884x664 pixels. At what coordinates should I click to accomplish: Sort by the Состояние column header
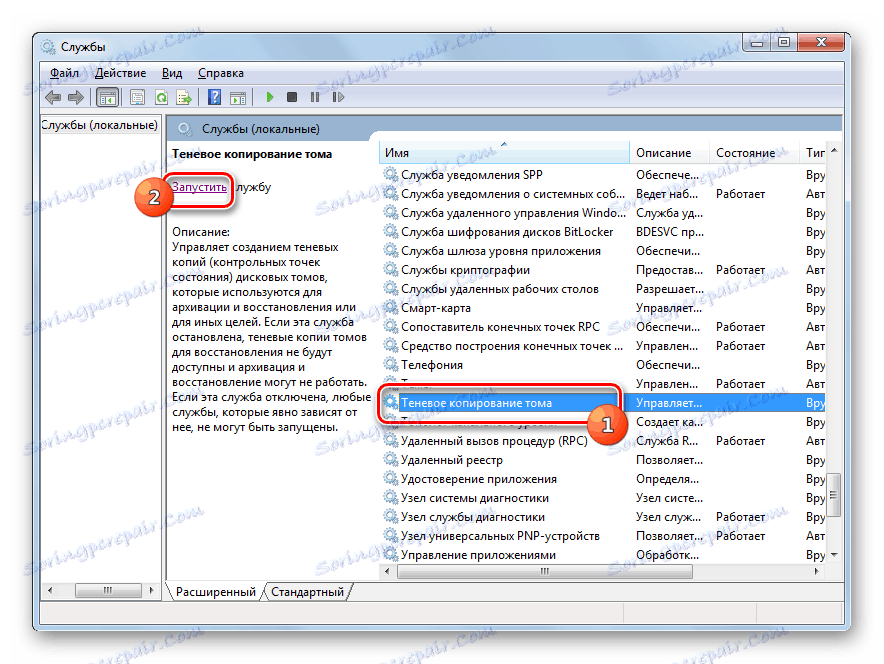pos(754,153)
